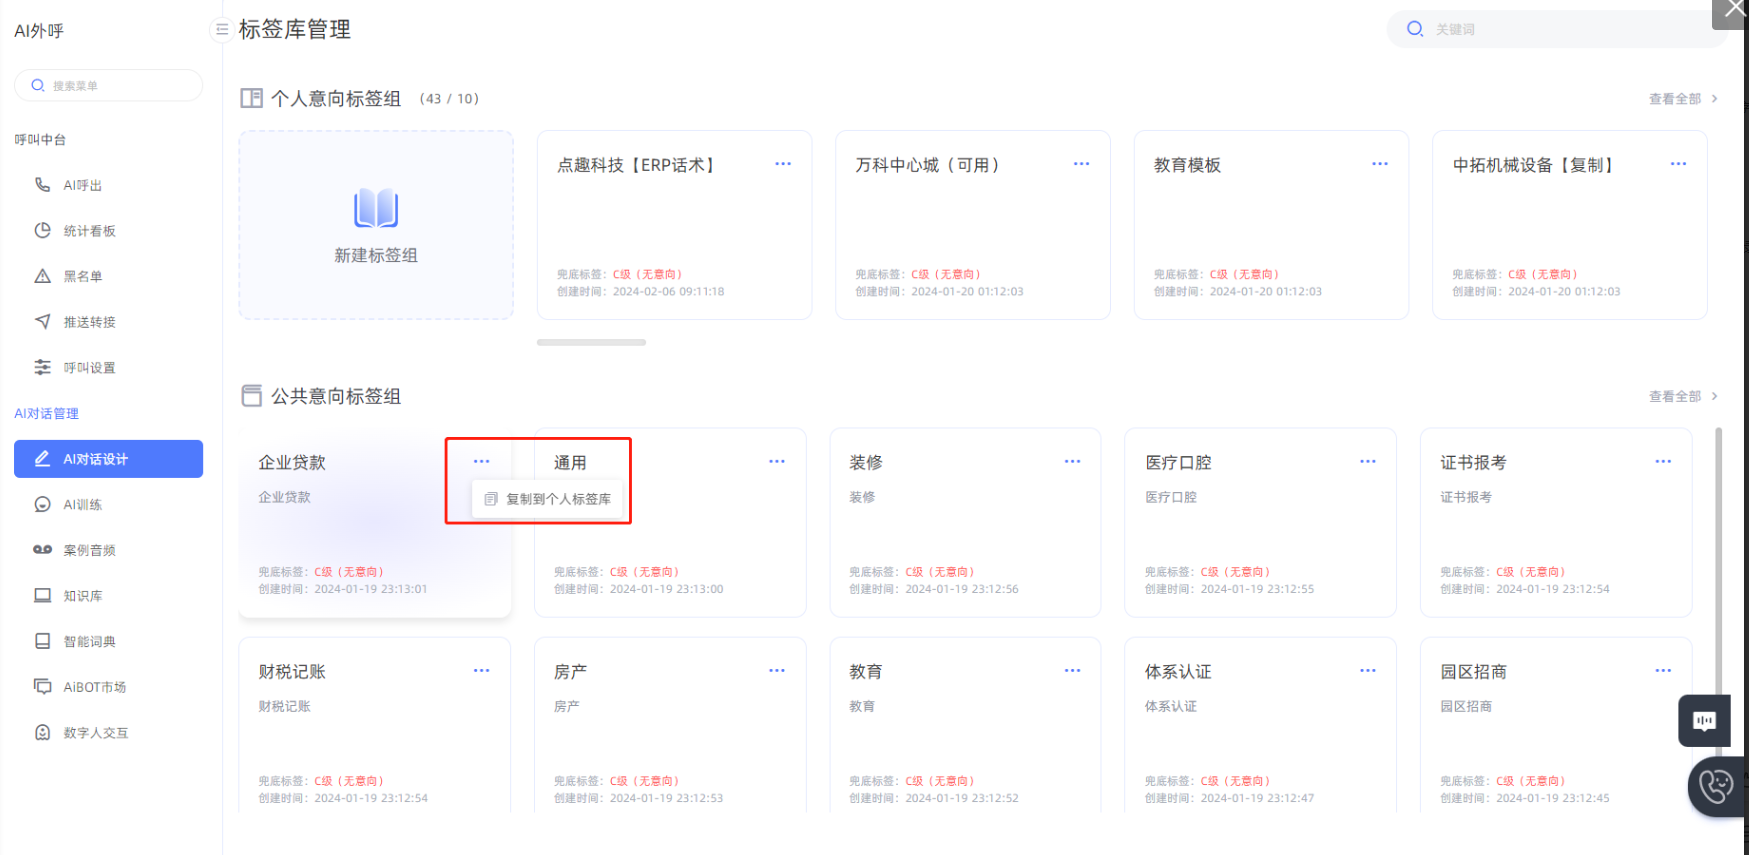Switch to AI对话设计 menu item

coord(108,459)
